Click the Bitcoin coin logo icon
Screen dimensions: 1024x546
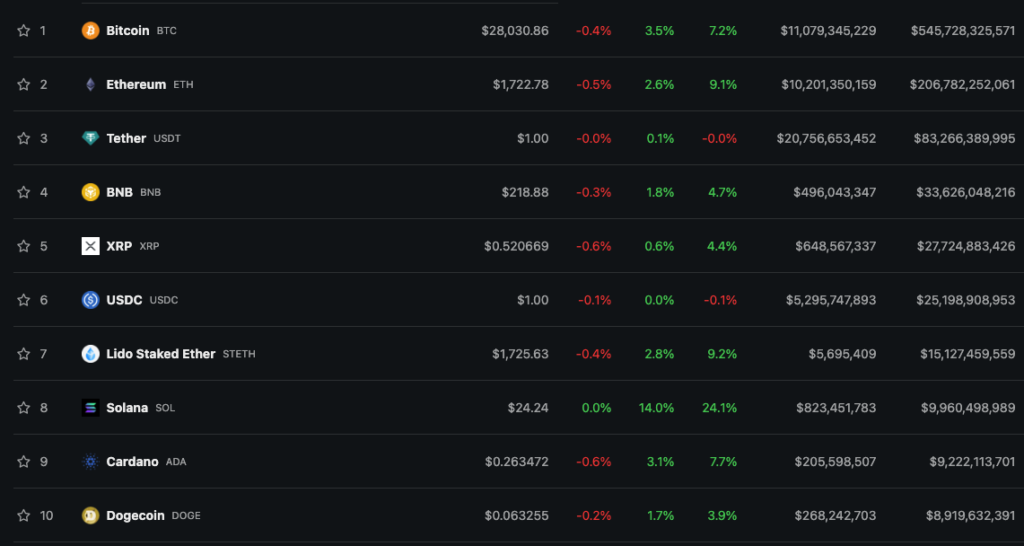point(90,31)
